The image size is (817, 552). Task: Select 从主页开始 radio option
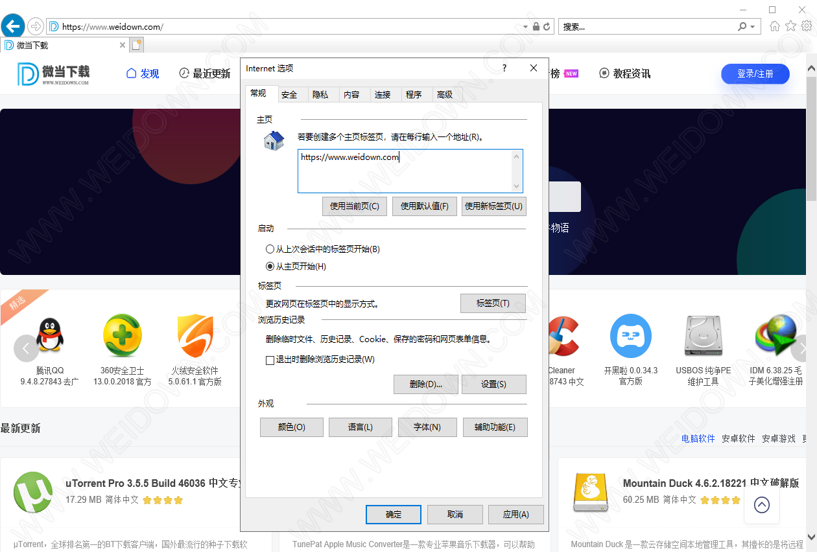(269, 266)
